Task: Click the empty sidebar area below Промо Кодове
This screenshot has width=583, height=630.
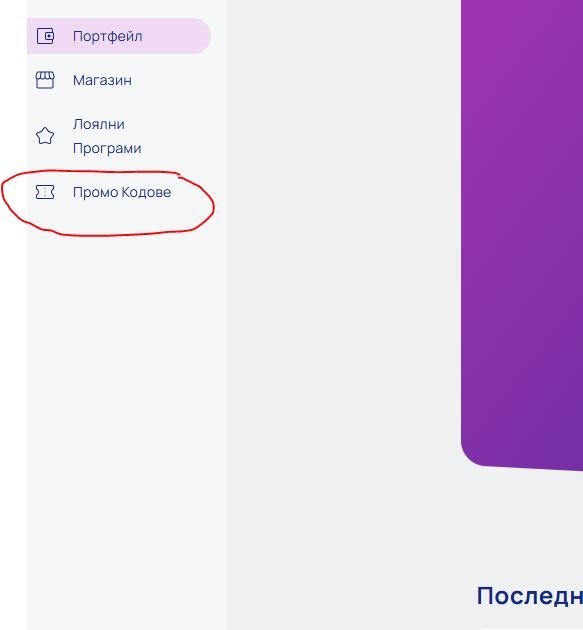Action: coord(127,402)
